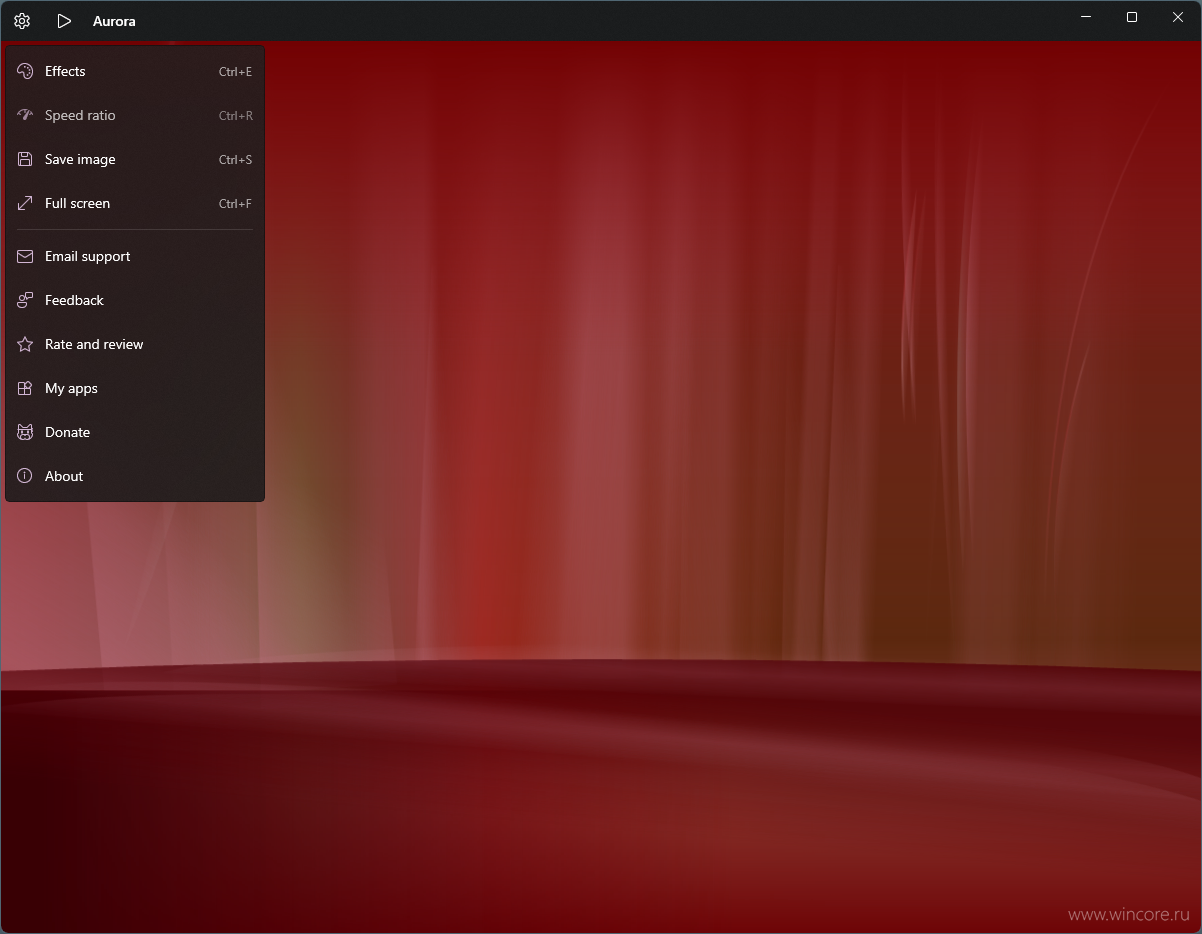Image resolution: width=1202 pixels, height=934 pixels.
Task: Click the speedometer icon beside Speed ratio
Action: pyautogui.click(x=25, y=115)
